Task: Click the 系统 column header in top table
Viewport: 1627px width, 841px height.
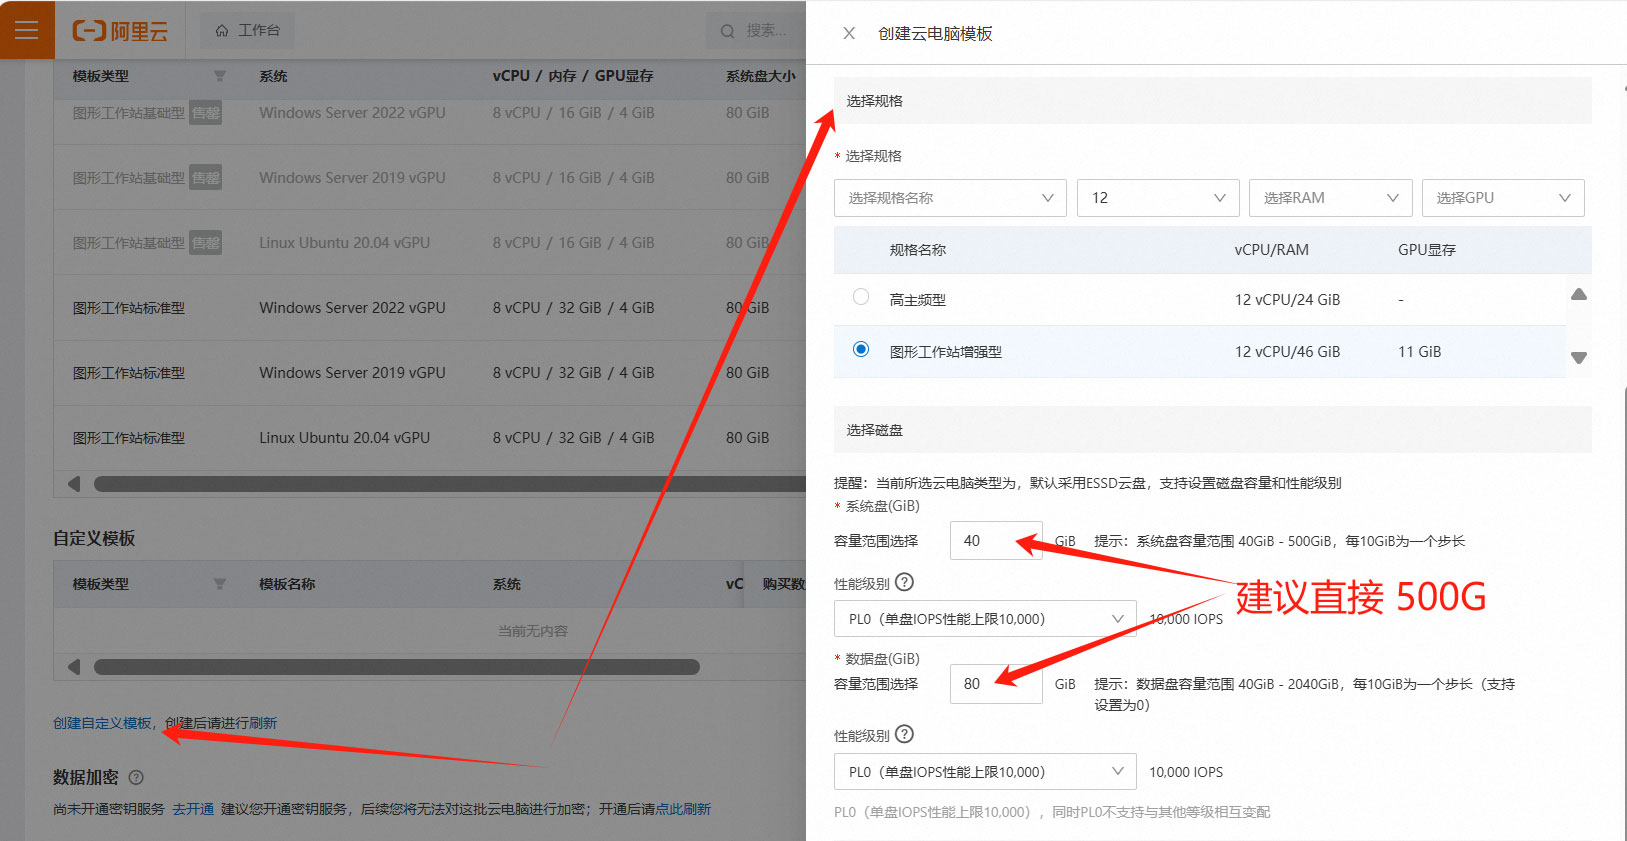Action: (x=273, y=76)
